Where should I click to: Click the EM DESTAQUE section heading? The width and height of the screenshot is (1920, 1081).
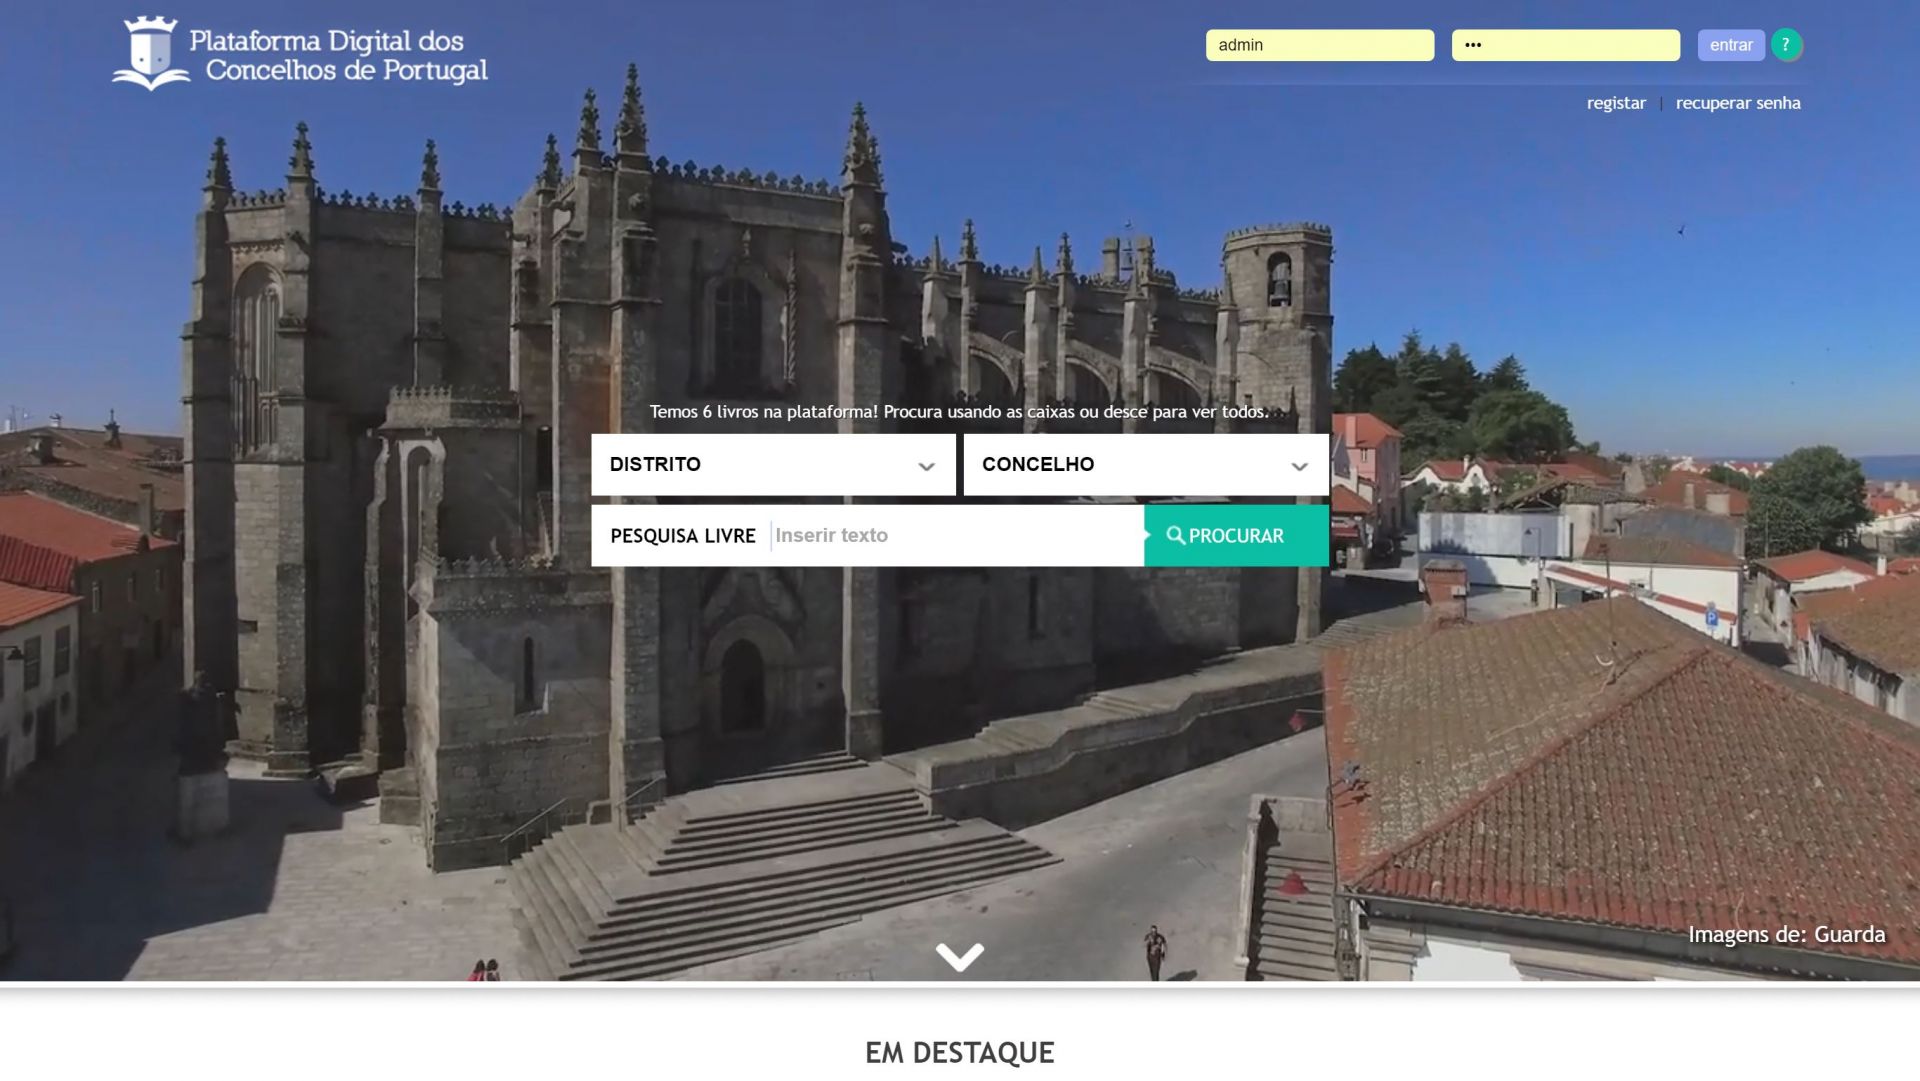(x=959, y=1052)
